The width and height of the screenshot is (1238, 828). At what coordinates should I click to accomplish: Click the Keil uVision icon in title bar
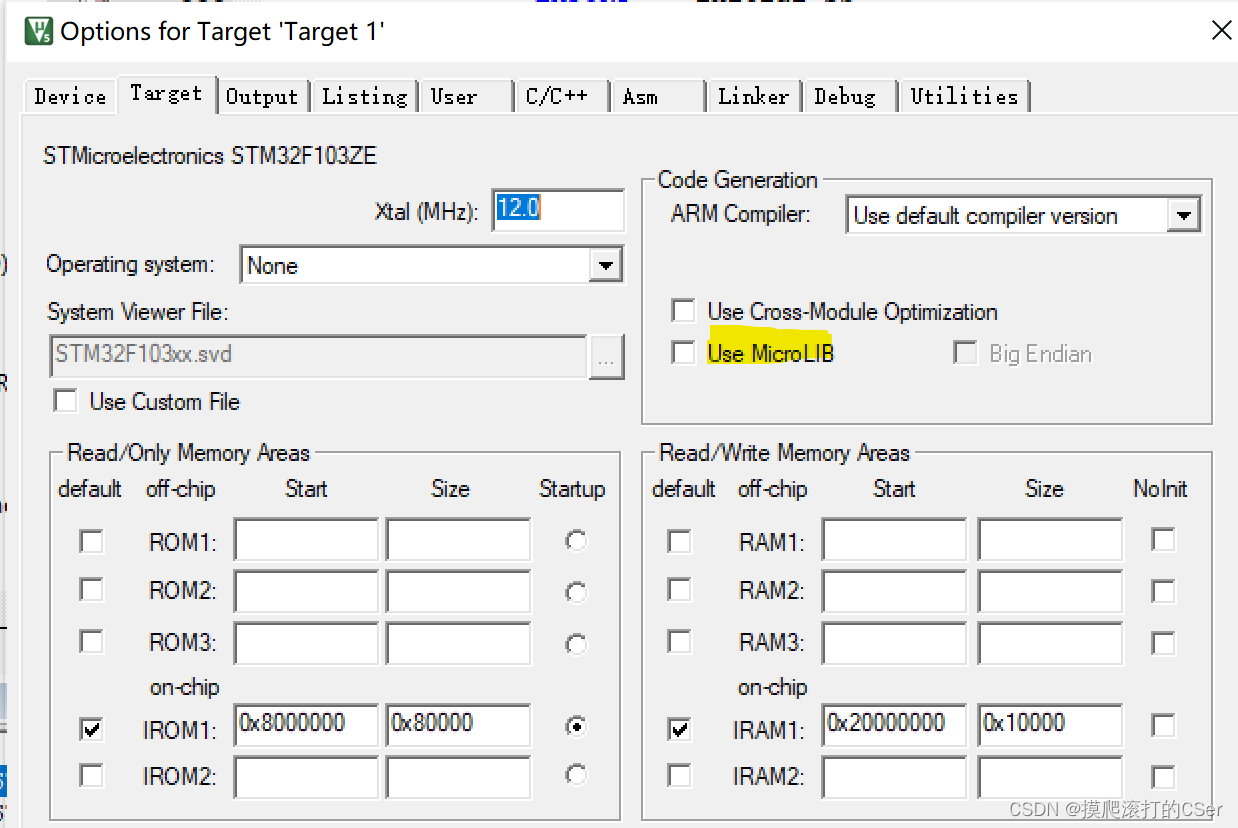38,30
